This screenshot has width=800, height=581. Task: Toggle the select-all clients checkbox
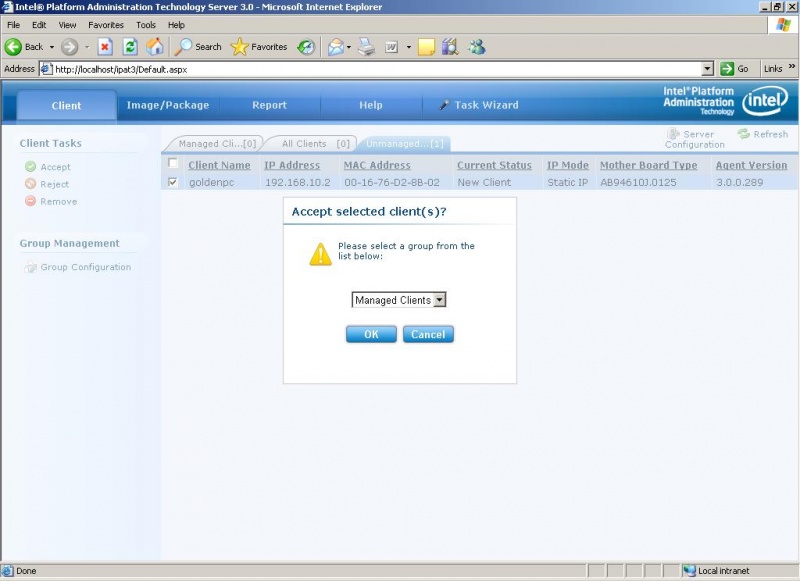point(175,165)
